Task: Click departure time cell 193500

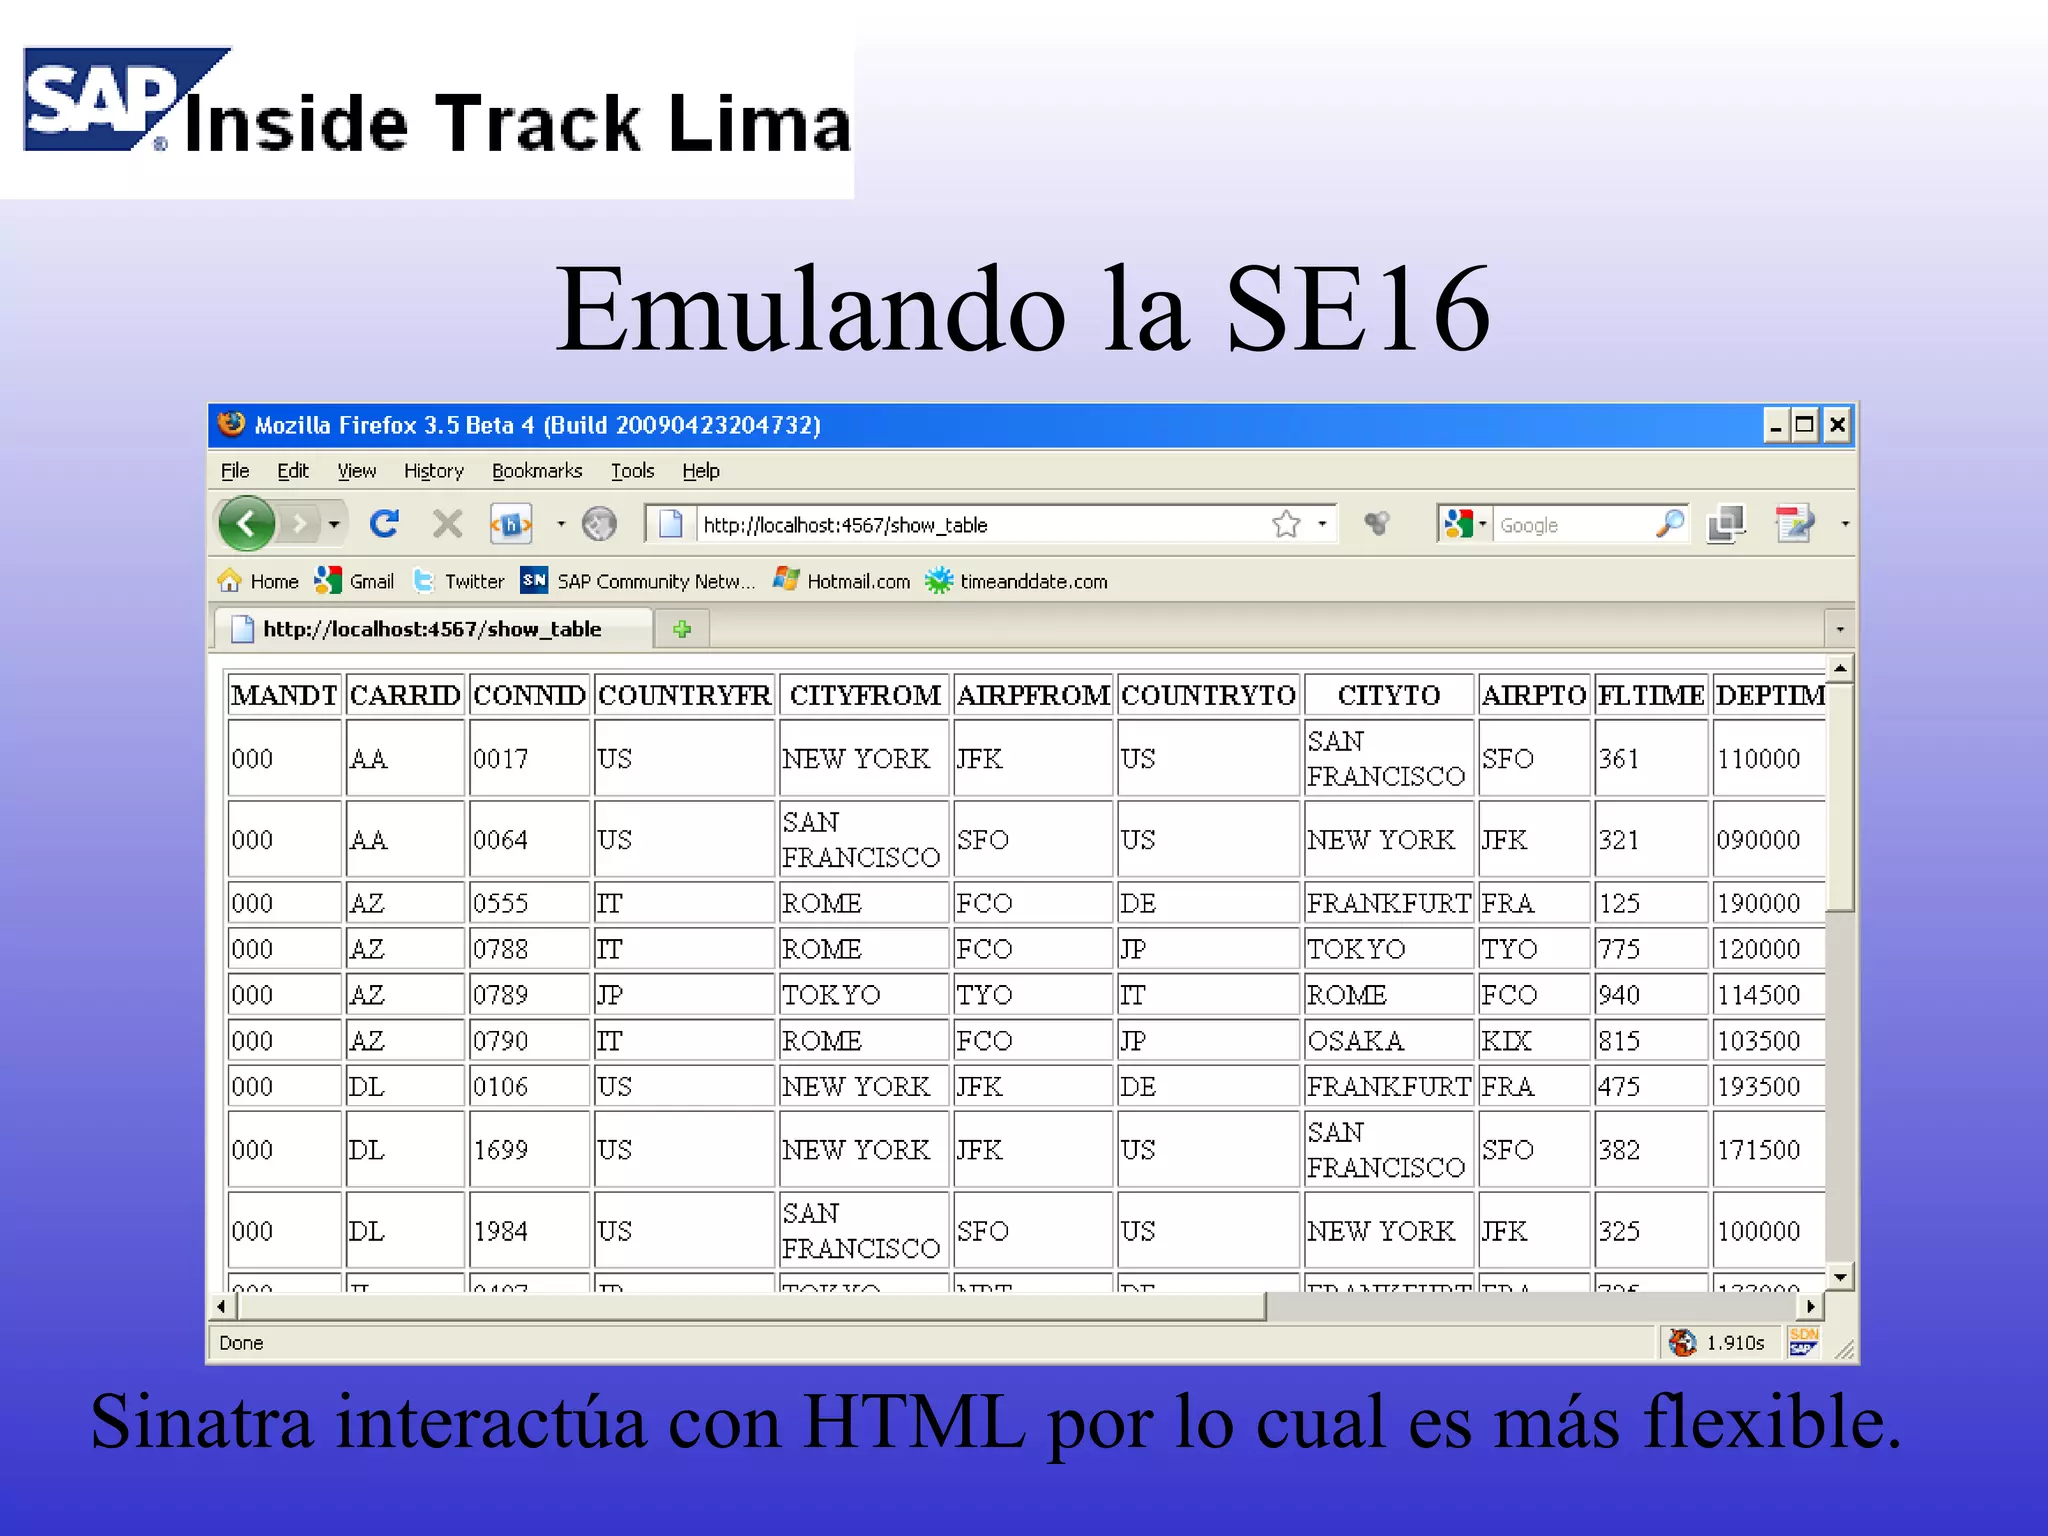Action: pos(1768,1087)
